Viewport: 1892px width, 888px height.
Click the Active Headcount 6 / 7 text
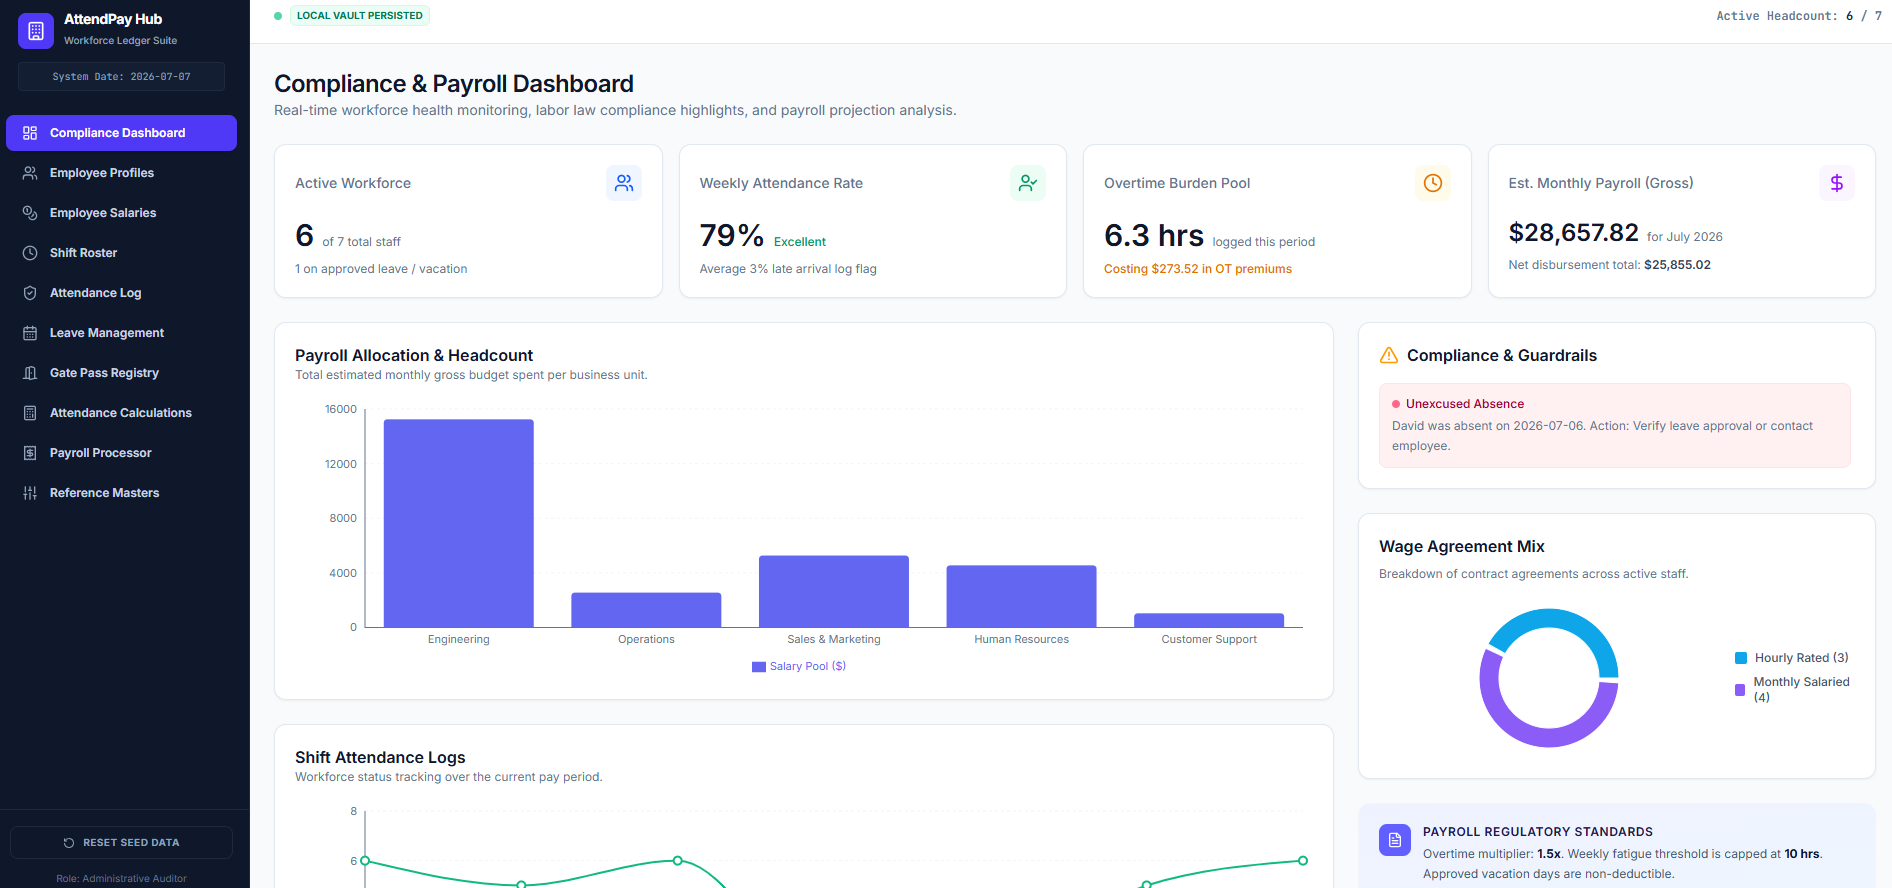1799,16
